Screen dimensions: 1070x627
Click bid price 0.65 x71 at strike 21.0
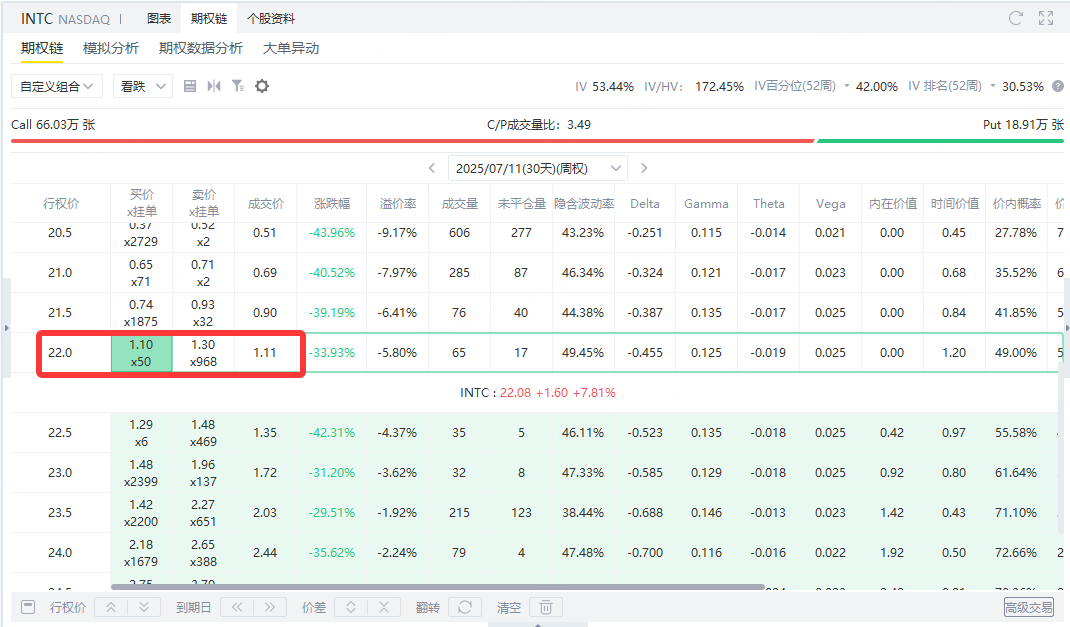pos(141,273)
